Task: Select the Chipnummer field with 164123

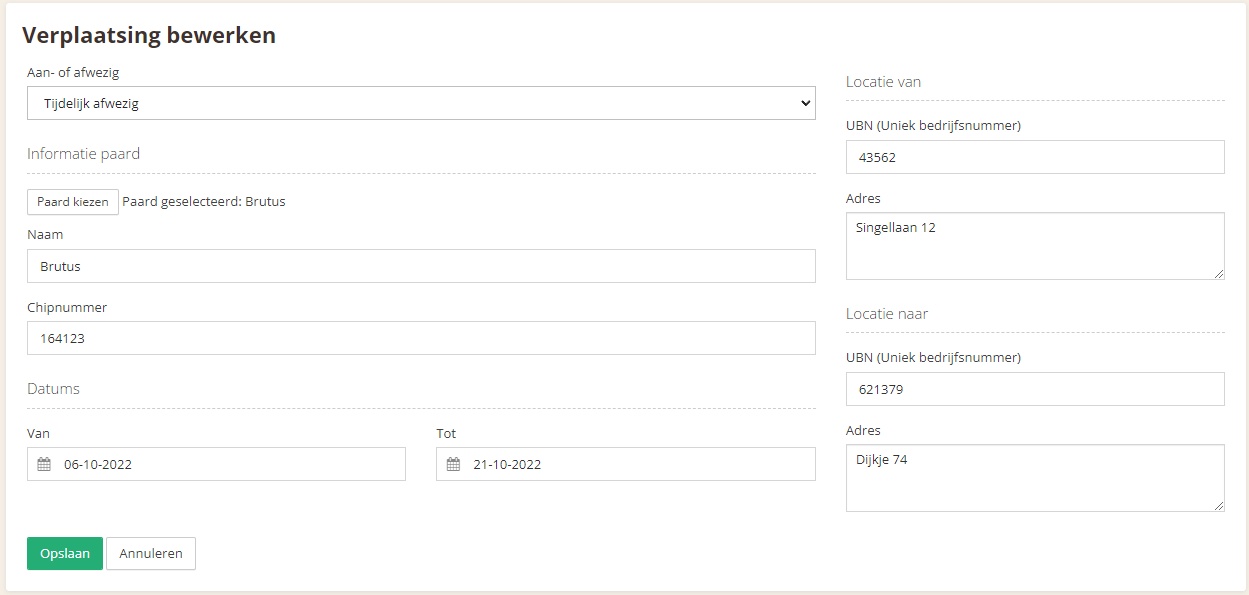Action: pyautogui.click(x=421, y=338)
